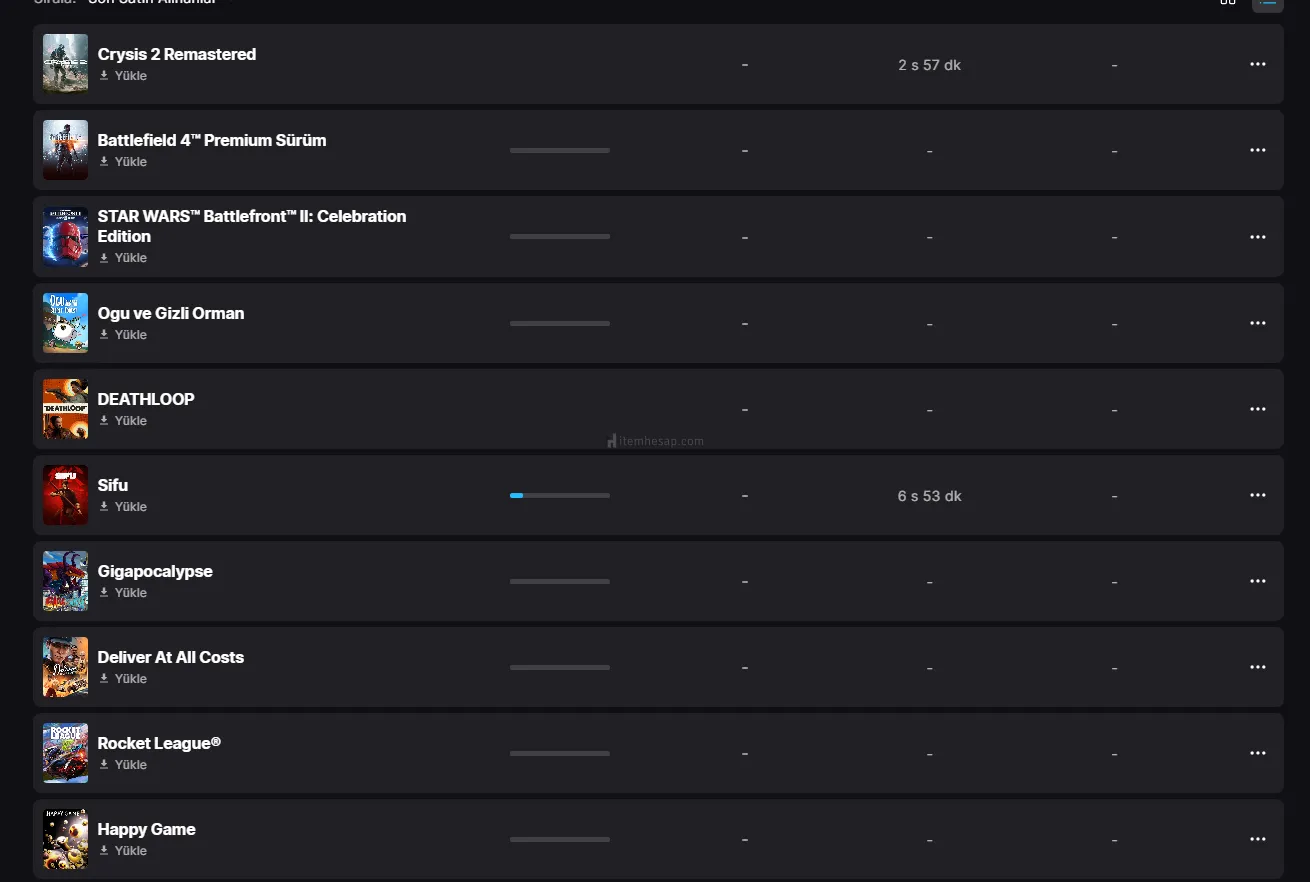
Task: Click the ellipsis icon on the DEATHLOOP row
Action: click(1258, 409)
